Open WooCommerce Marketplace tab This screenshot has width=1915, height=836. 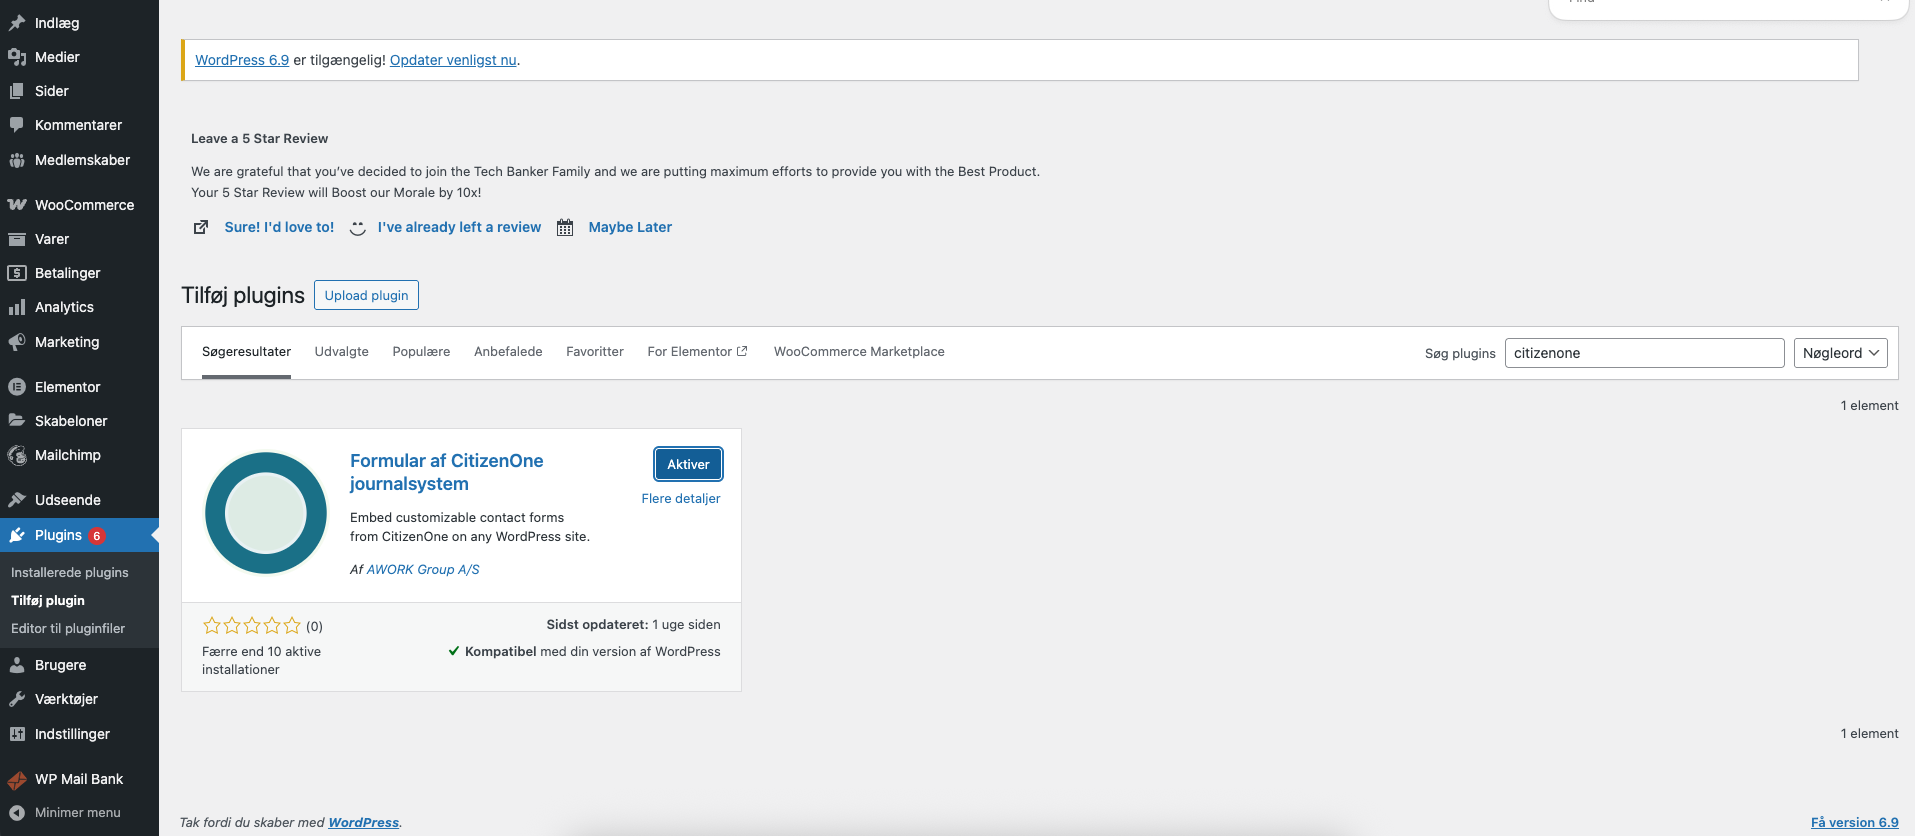click(859, 352)
